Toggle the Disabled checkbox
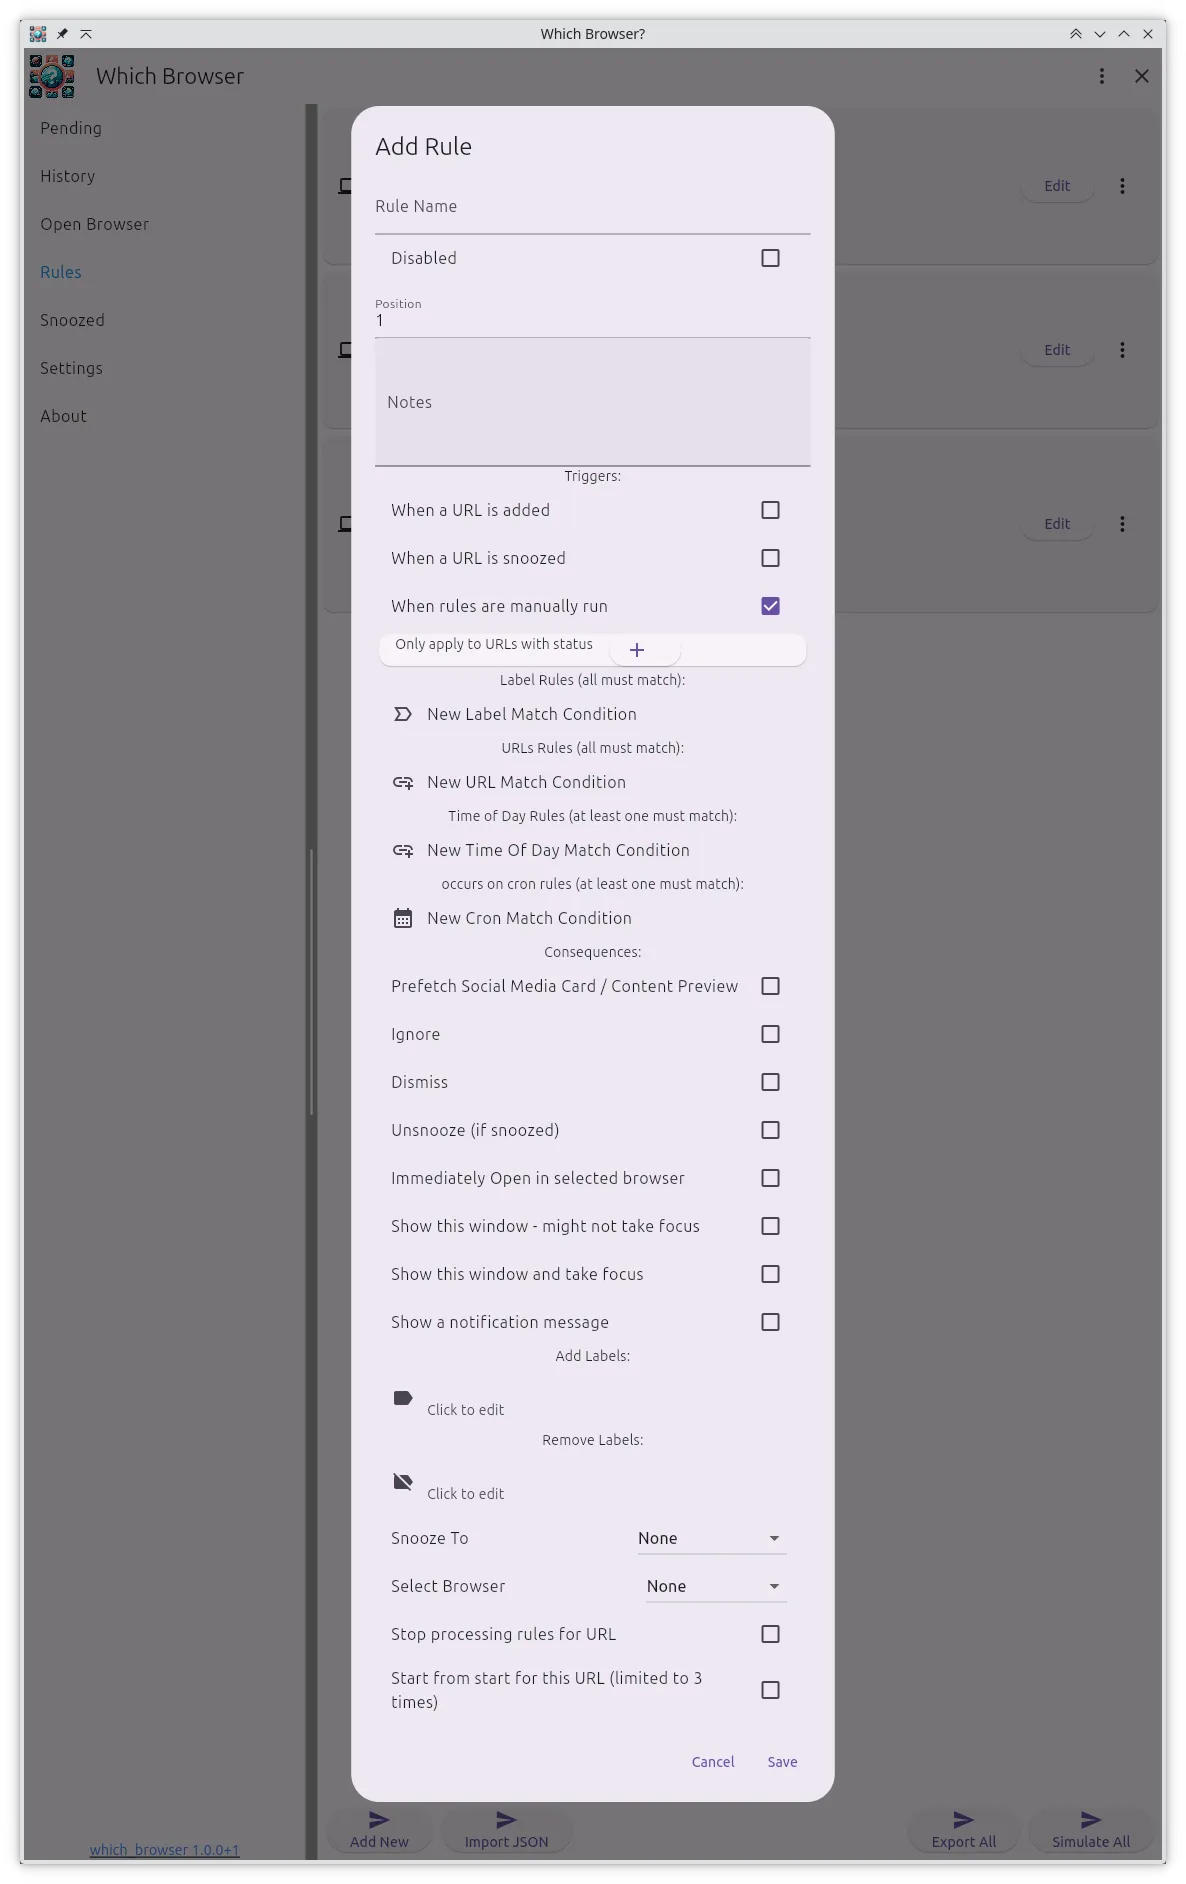This screenshot has height=1884, width=1186. [770, 258]
